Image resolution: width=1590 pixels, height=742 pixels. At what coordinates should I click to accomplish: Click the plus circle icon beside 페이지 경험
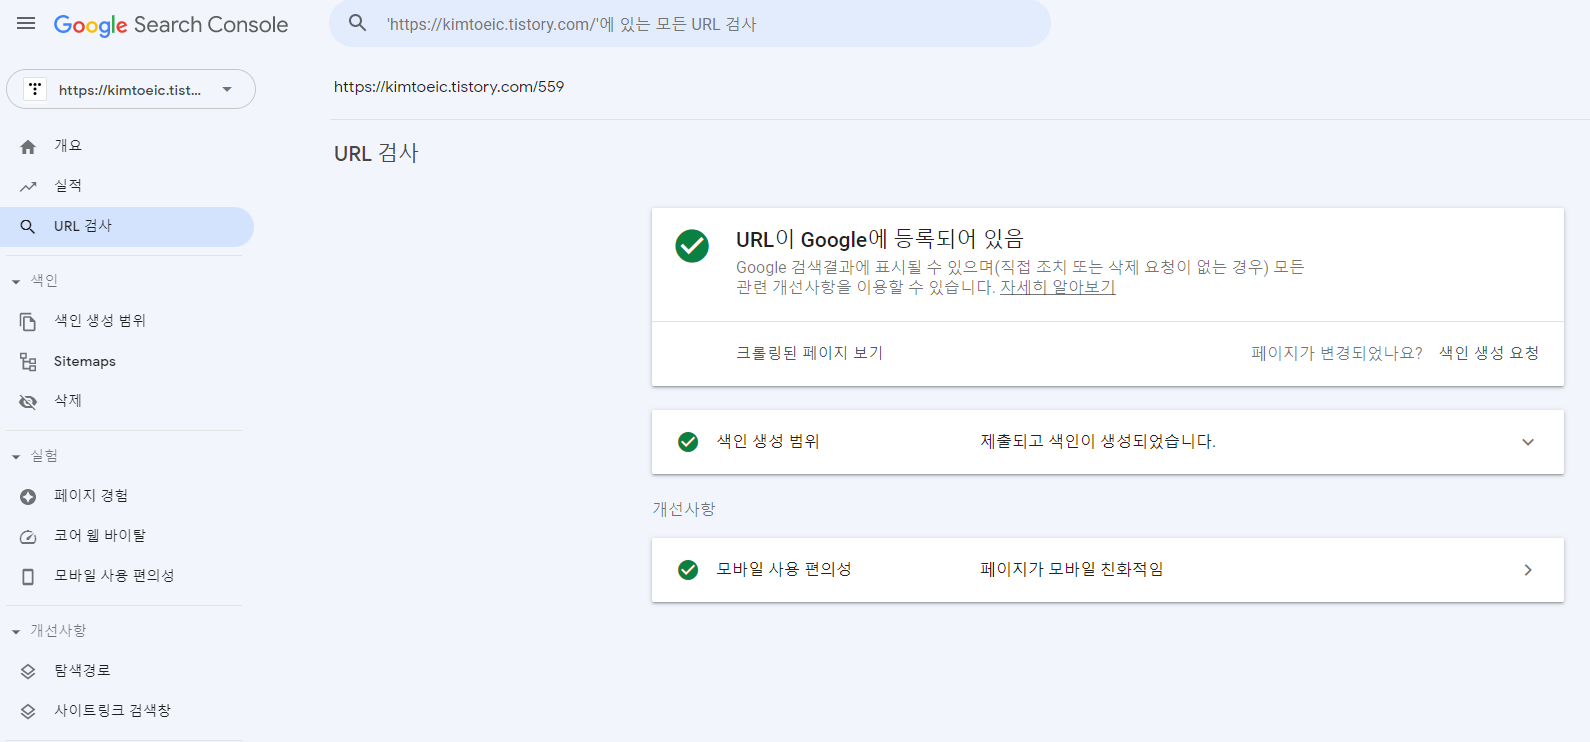(28, 497)
